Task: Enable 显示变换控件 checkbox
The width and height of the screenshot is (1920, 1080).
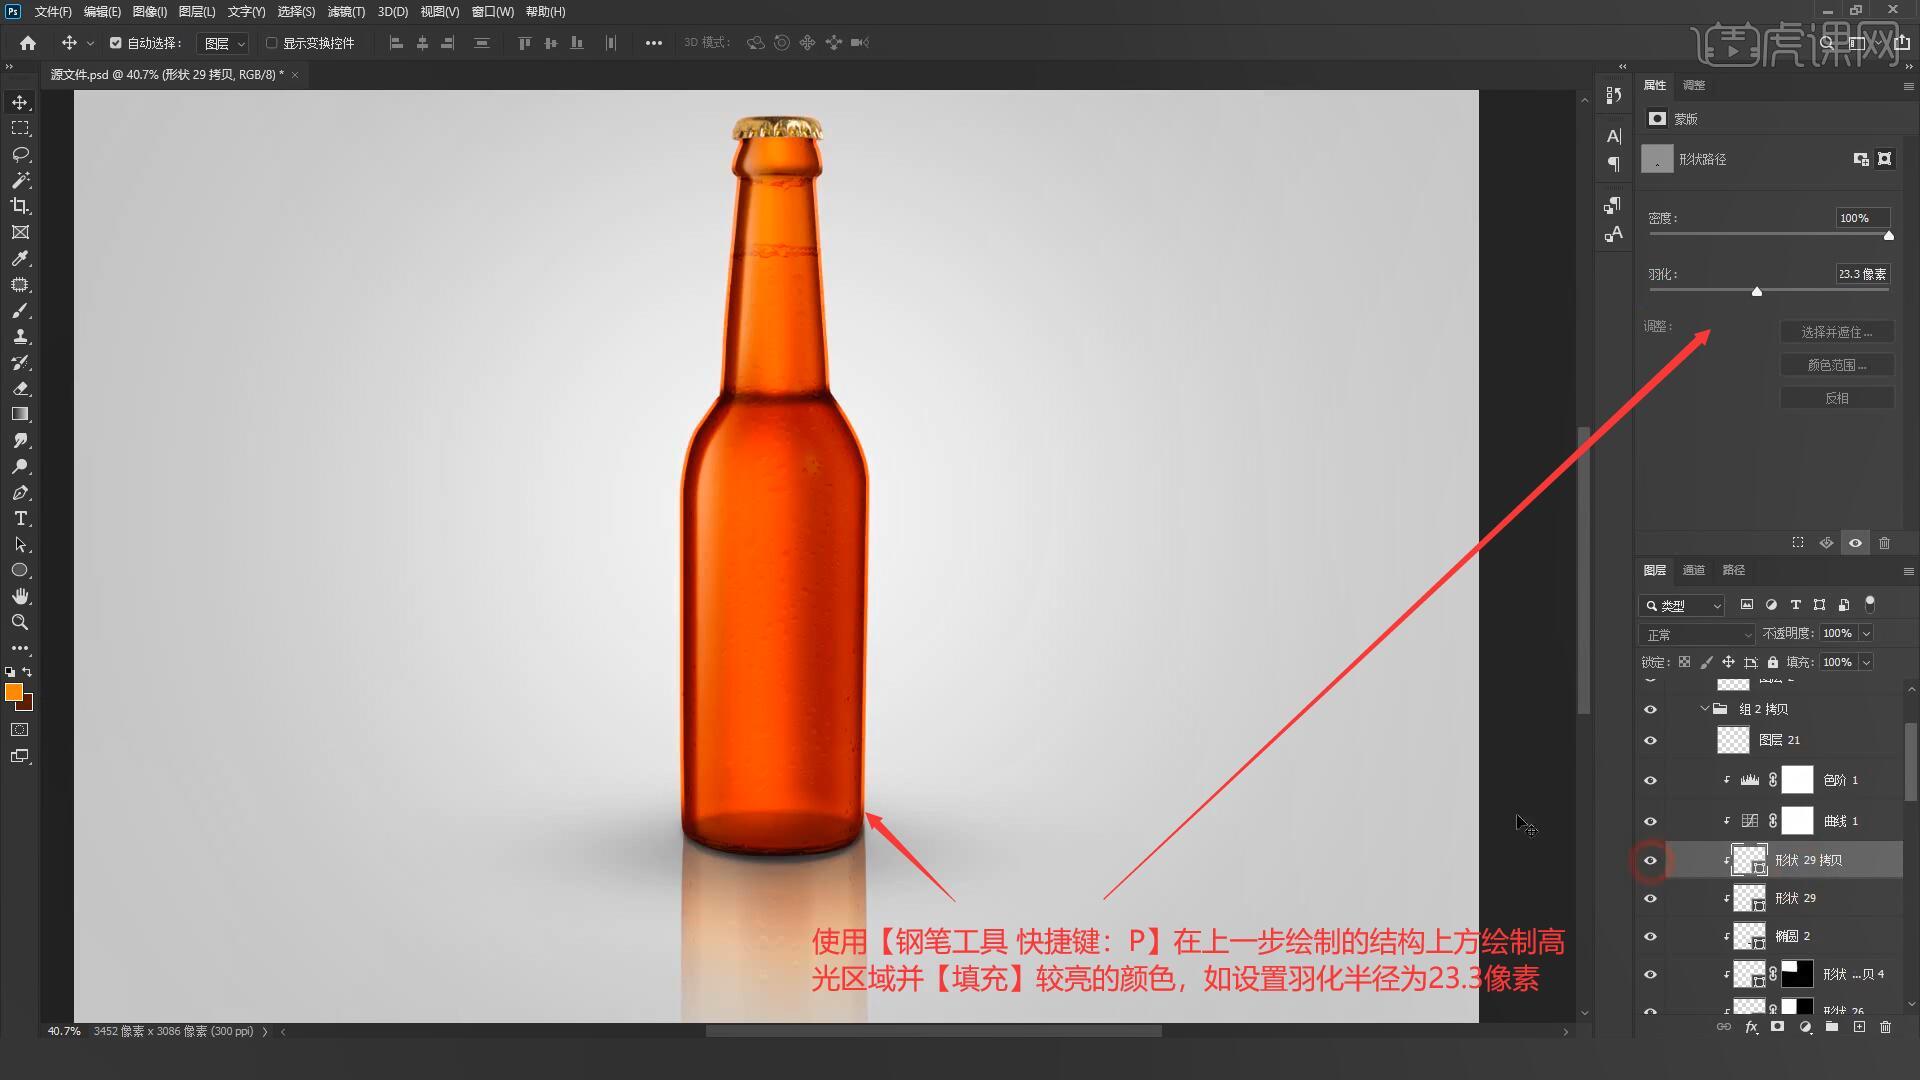Action: click(x=271, y=43)
